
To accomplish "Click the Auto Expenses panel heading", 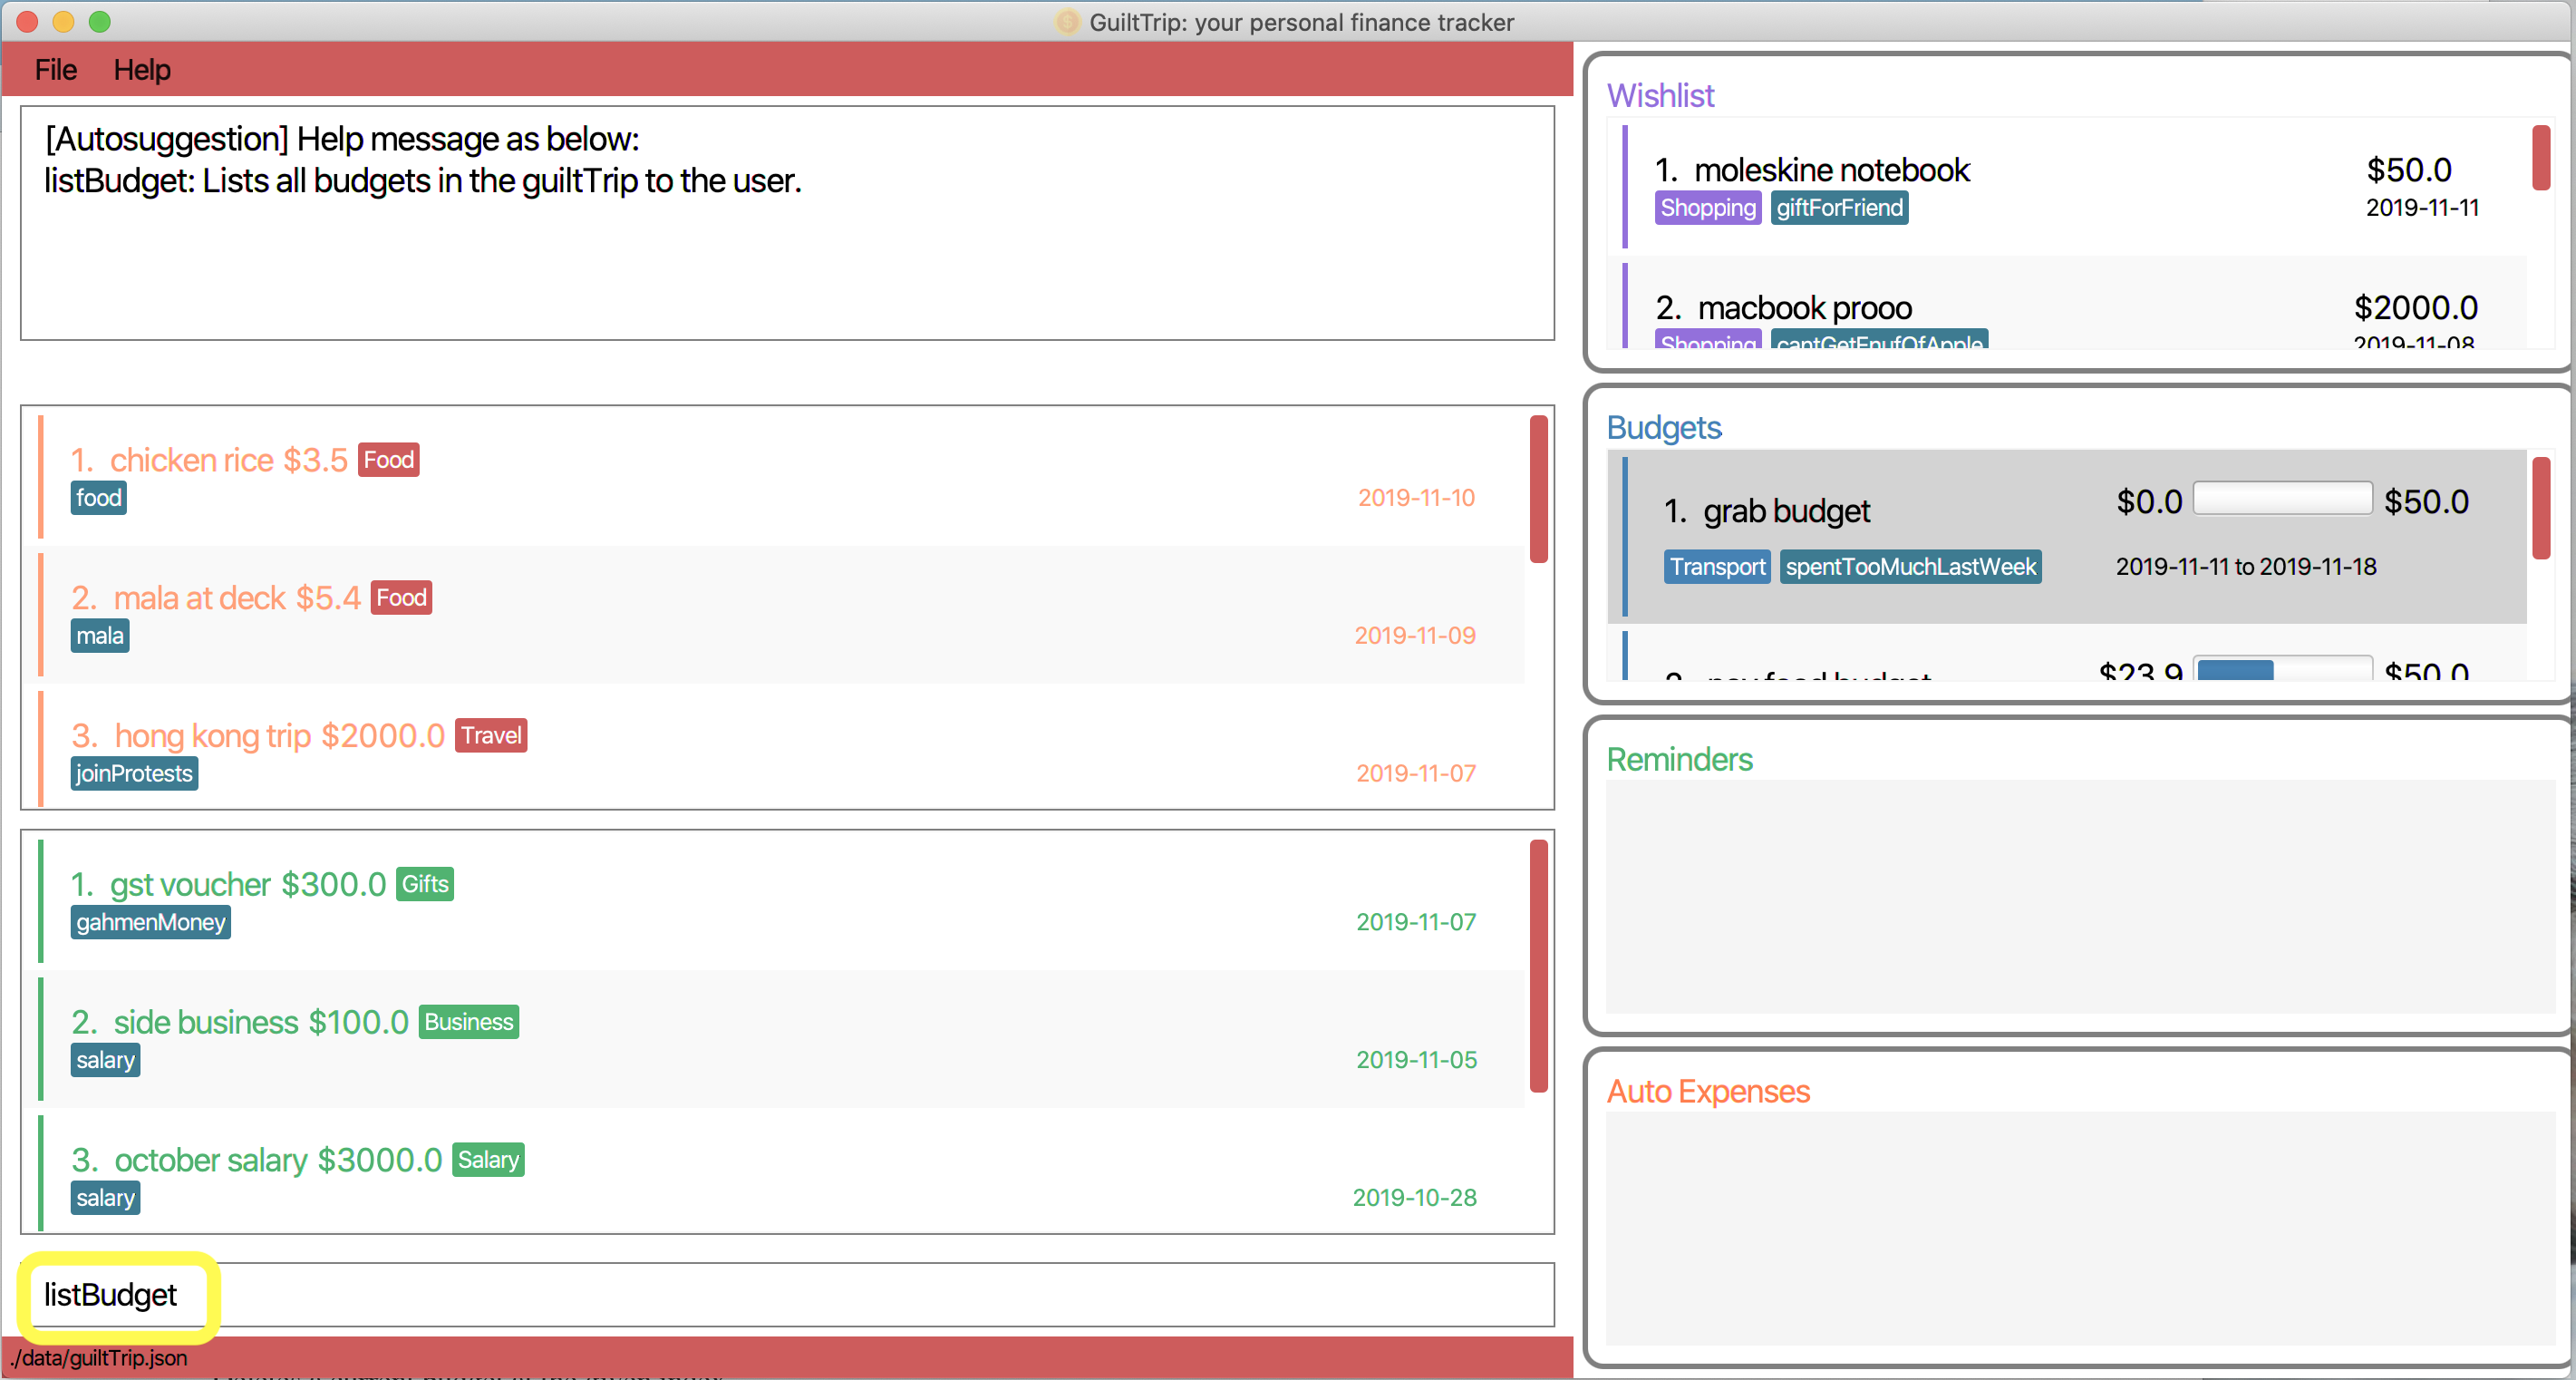I will [x=1708, y=1092].
